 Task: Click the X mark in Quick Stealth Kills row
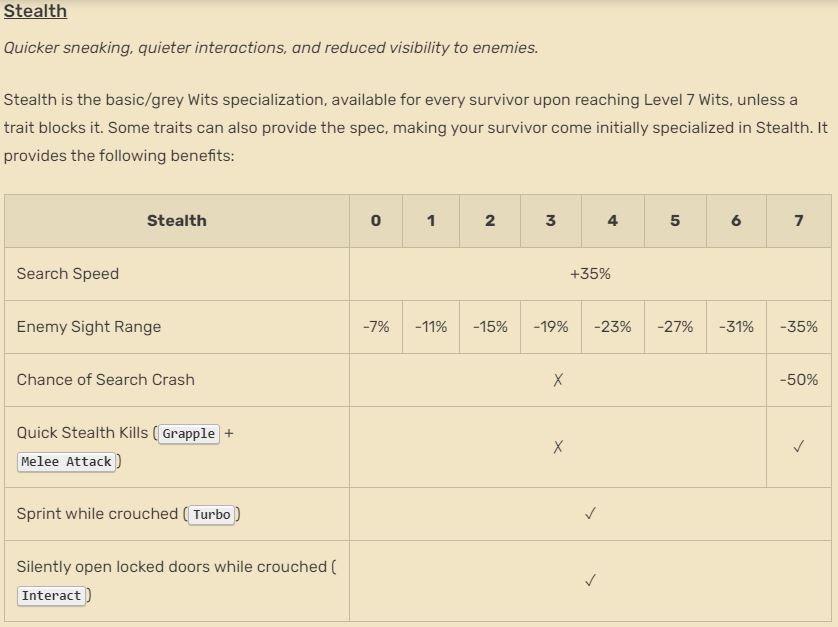558,447
